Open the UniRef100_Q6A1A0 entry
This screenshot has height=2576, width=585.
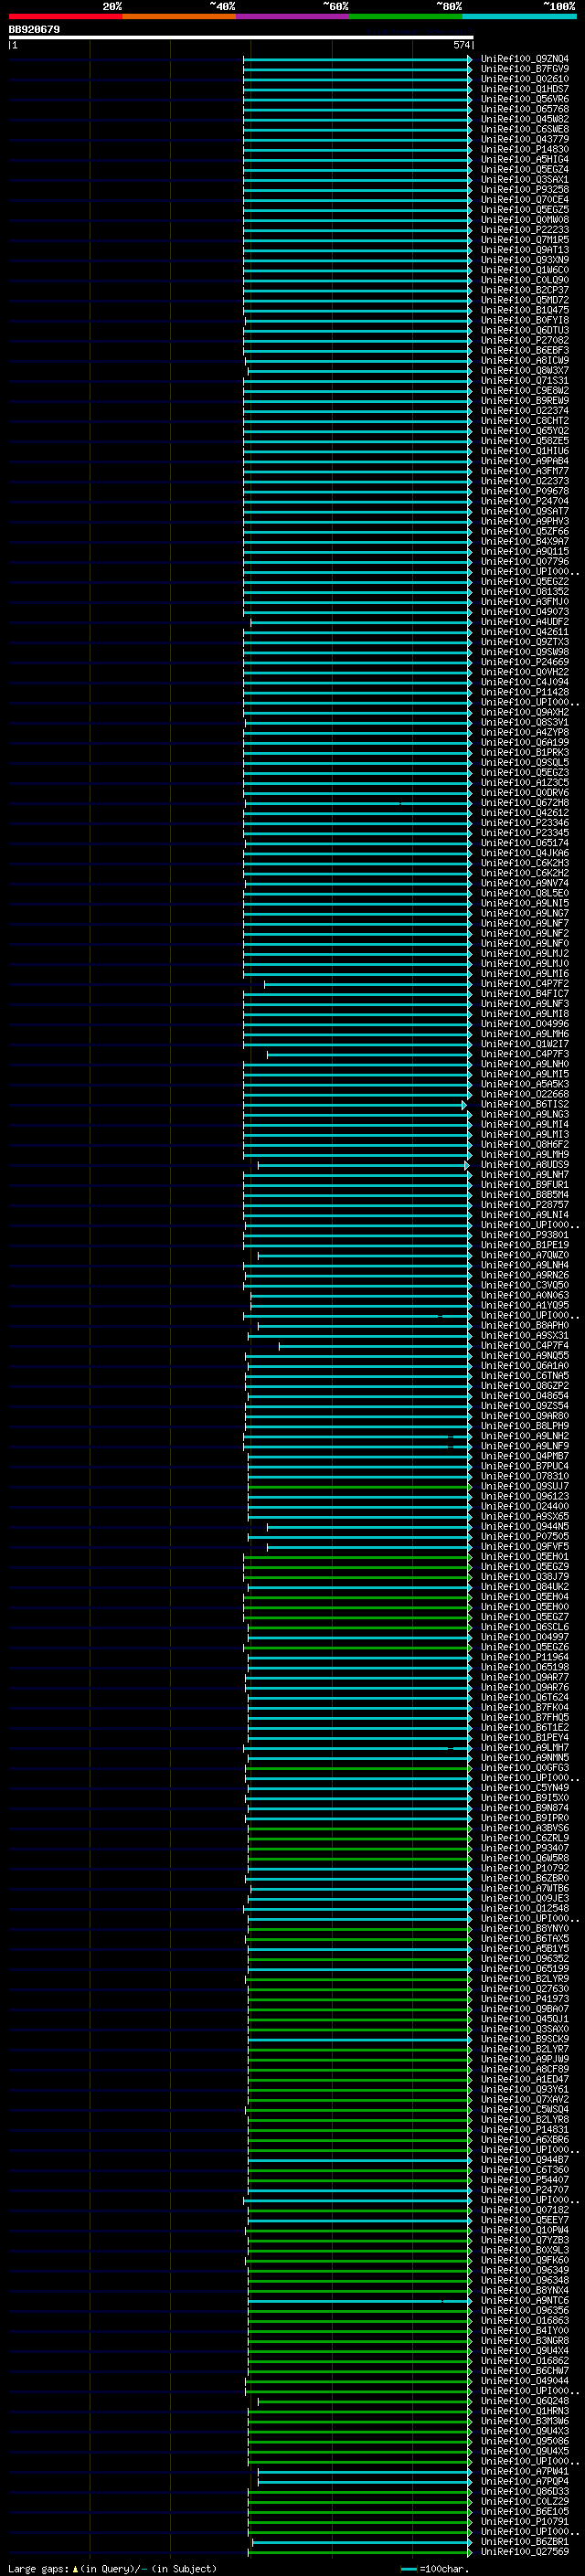click(525, 1365)
